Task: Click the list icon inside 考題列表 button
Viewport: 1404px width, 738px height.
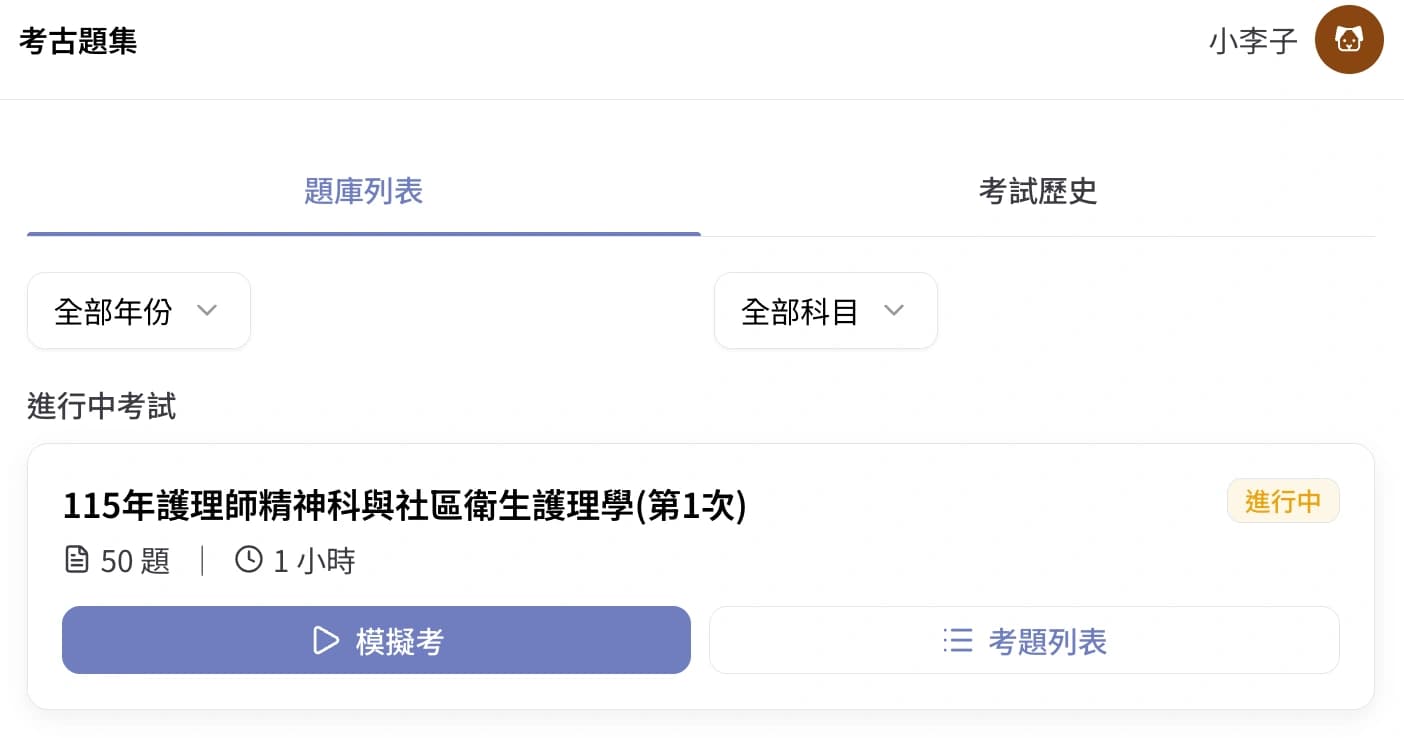Action: click(958, 641)
